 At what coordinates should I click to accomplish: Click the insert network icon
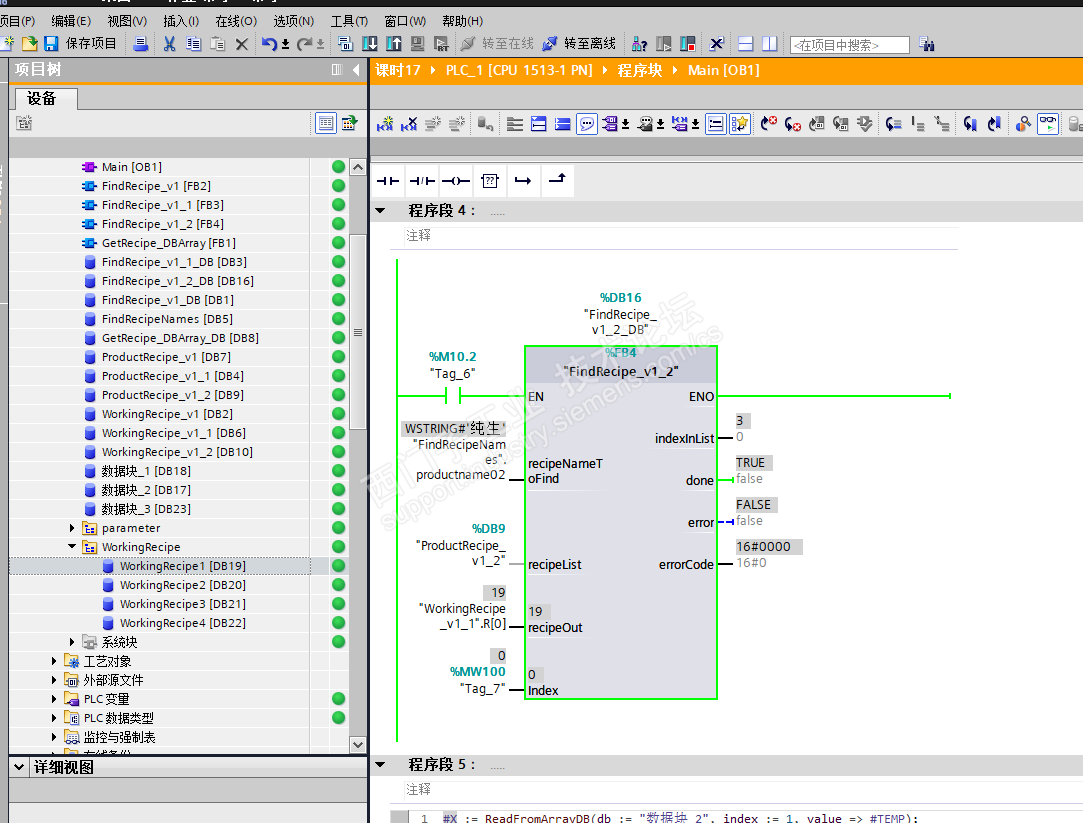[385, 124]
